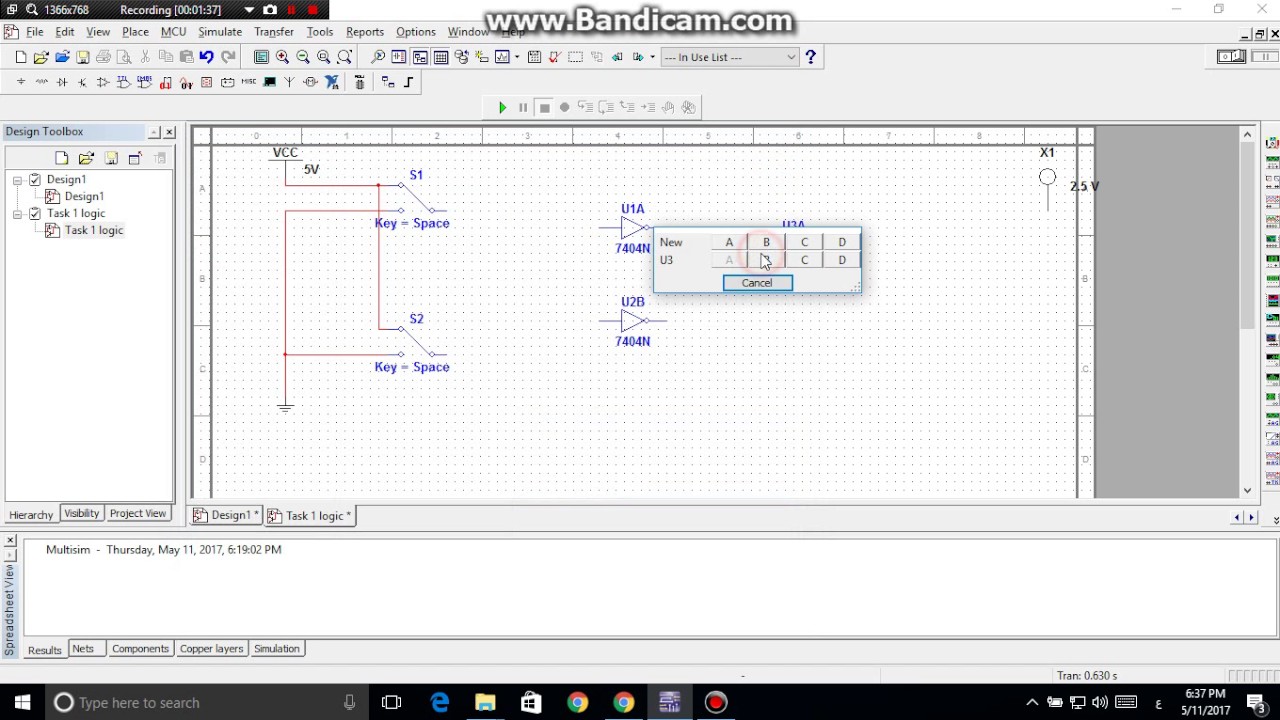Switch to the Visibility tab
The height and width of the screenshot is (720, 1280).
pos(82,513)
